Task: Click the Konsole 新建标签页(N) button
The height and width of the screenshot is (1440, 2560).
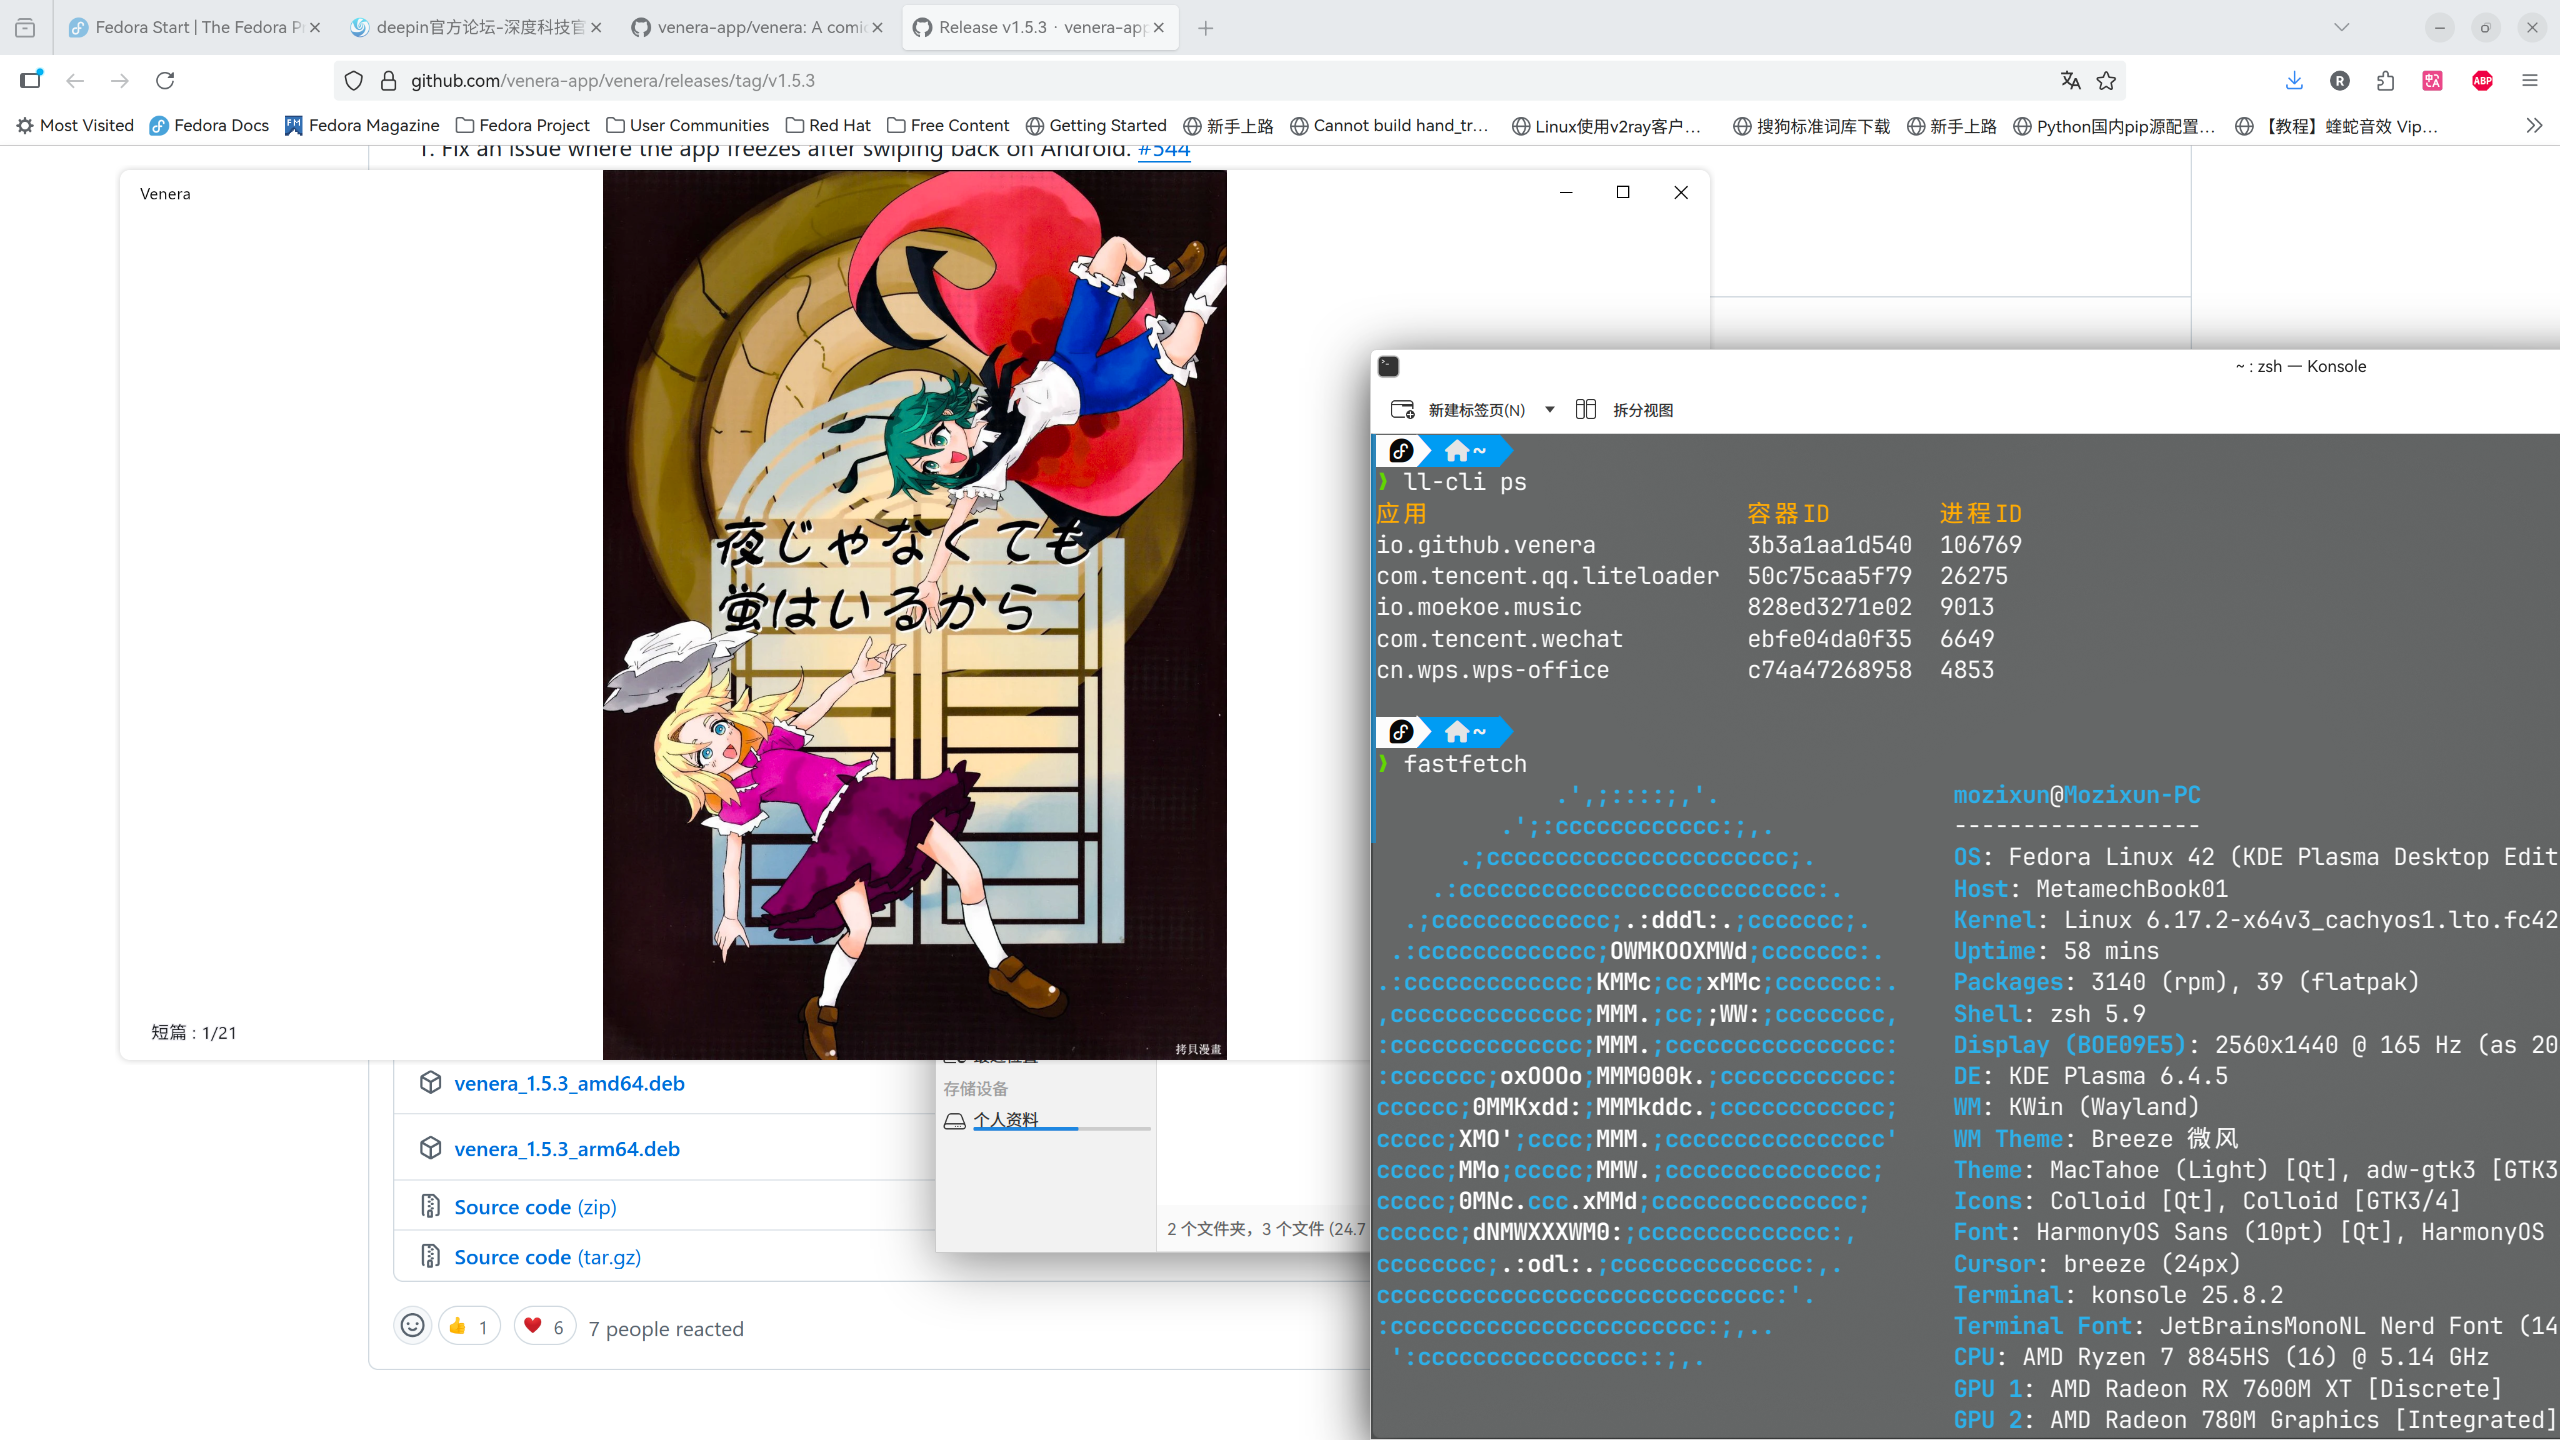Action: [1459, 409]
